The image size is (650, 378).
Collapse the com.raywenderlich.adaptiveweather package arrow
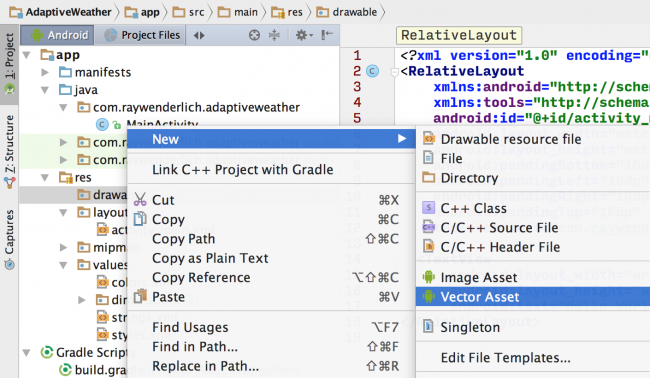tap(63, 108)
